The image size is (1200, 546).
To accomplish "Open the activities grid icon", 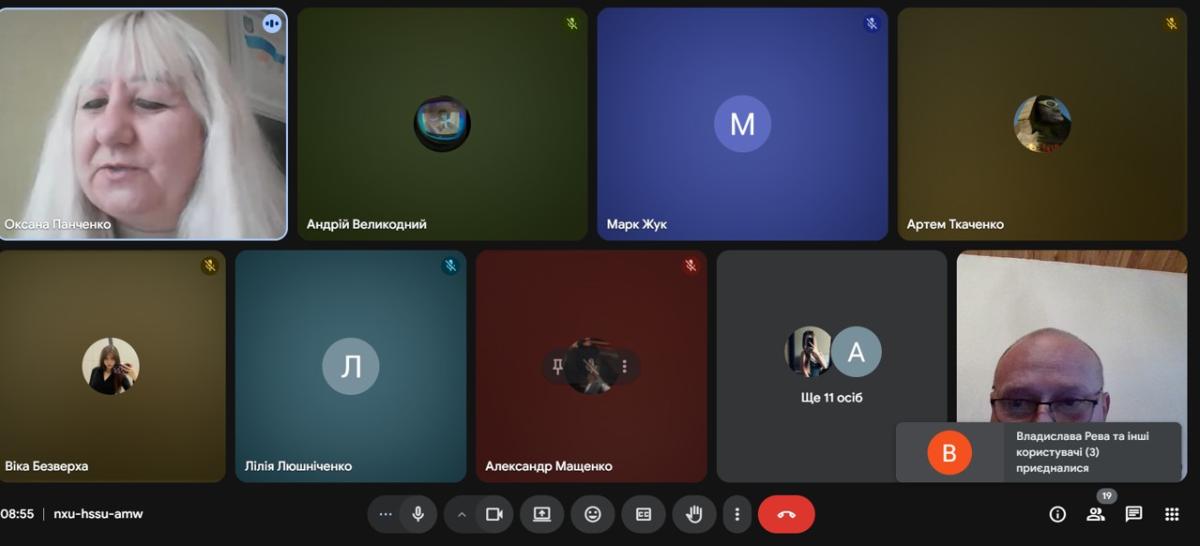I will pos(1172,514).
